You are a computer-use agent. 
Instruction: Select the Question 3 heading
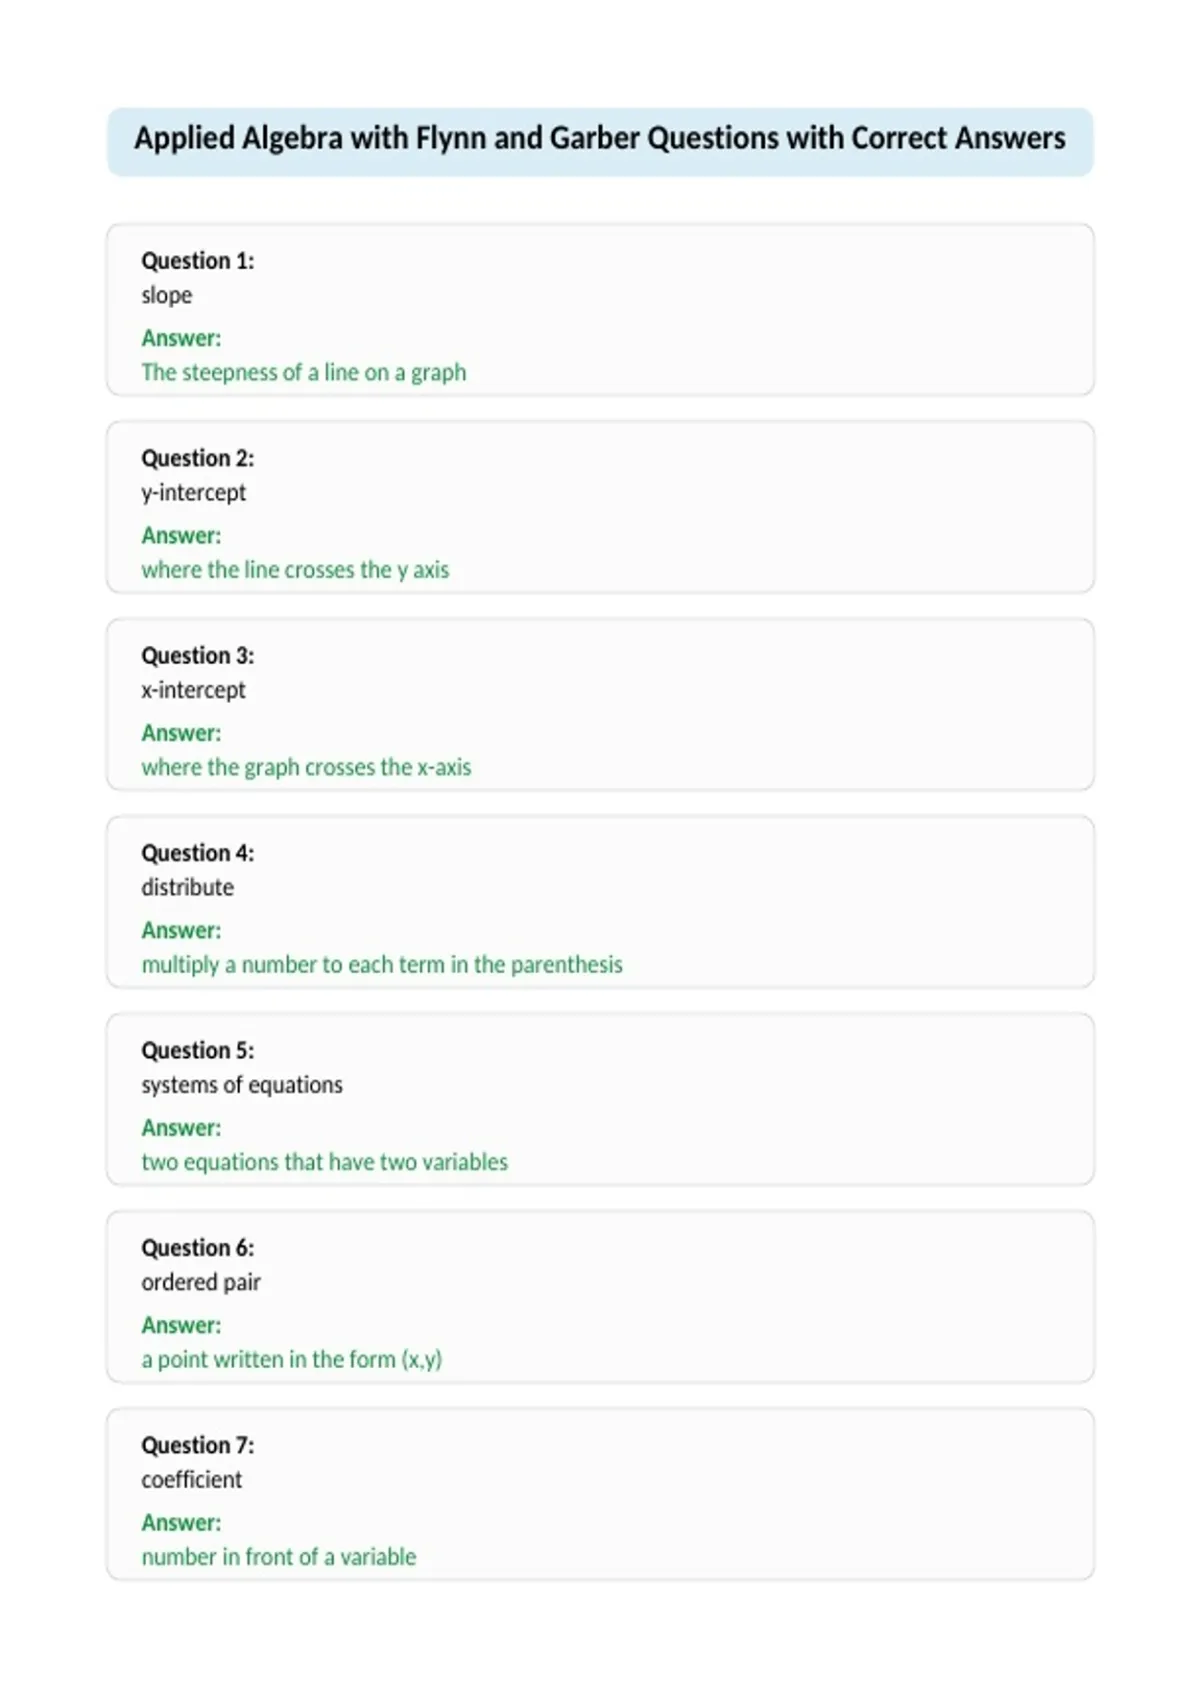click(x=198, y=656)
